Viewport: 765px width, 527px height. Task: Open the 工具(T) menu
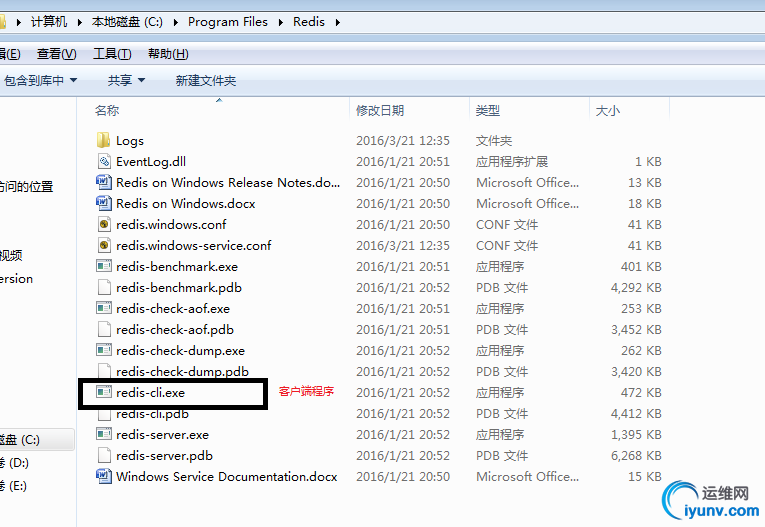click(112, 54)
